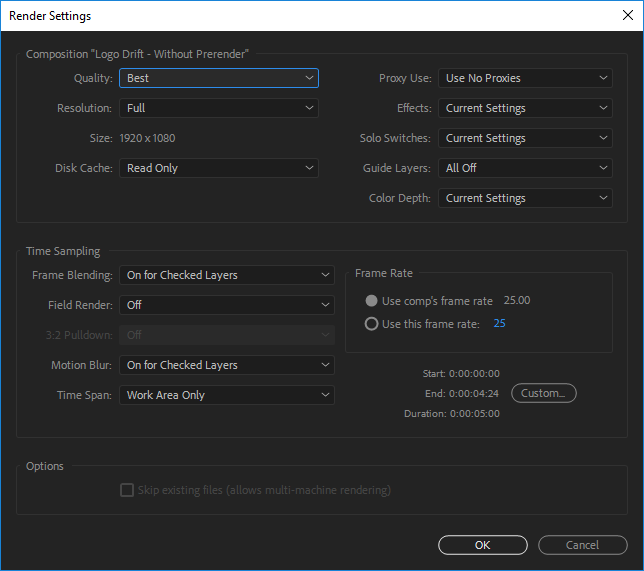The width and height of the screenshot is (644, 571).
Task: Expand the Field Render Off dropdown
Action: (227, 305)
